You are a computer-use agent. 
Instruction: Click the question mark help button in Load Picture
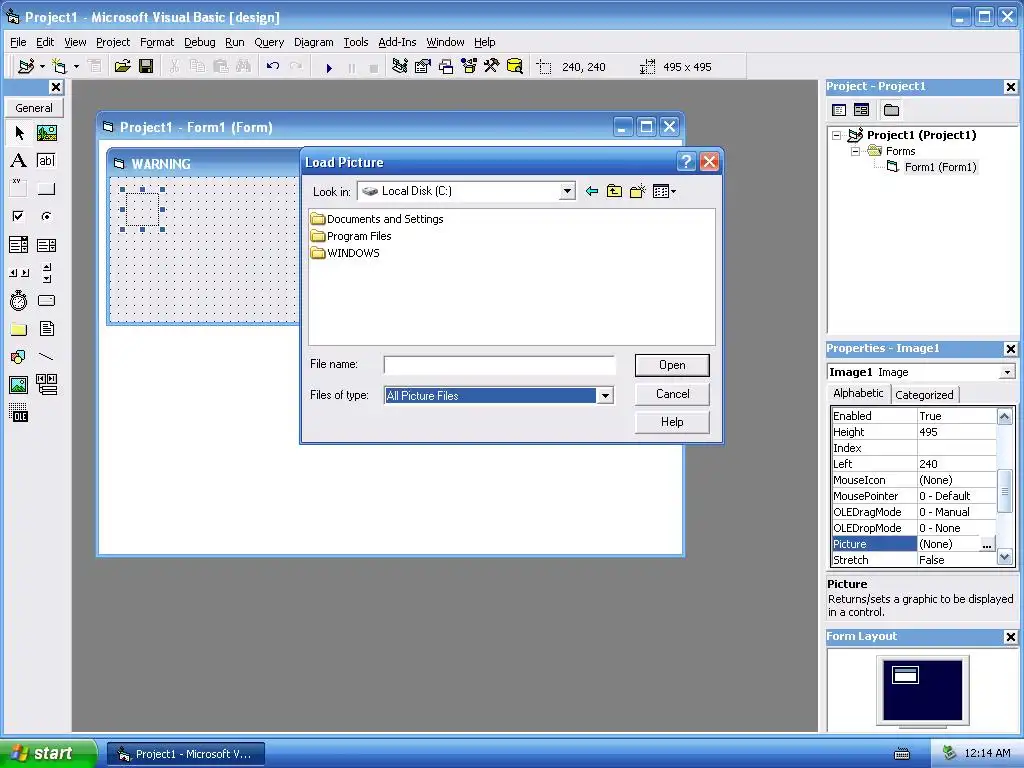(x=686, y=161)
